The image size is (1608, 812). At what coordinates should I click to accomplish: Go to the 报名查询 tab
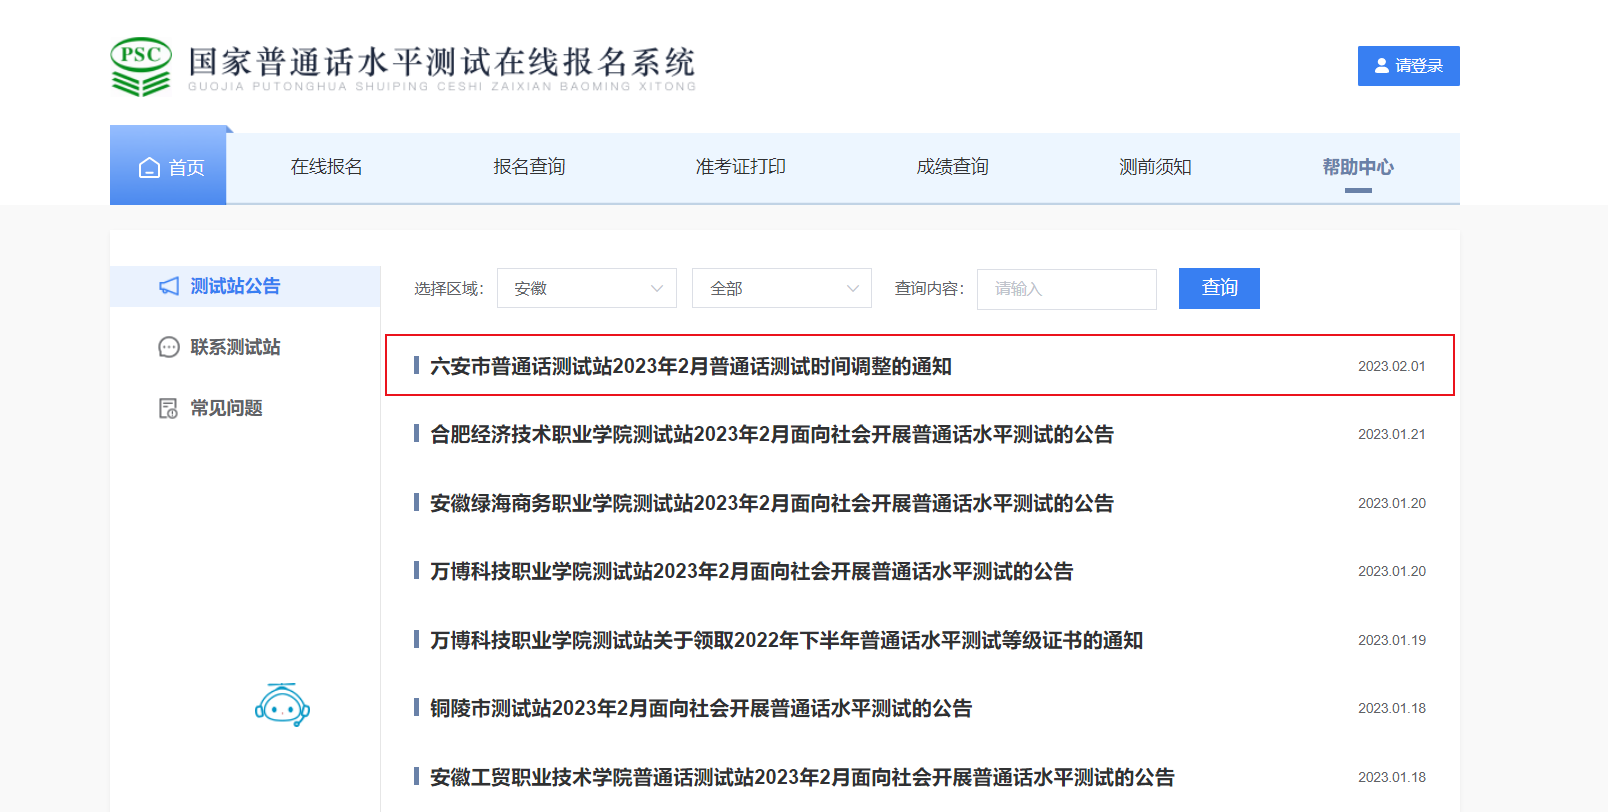[x=529, y=167]
